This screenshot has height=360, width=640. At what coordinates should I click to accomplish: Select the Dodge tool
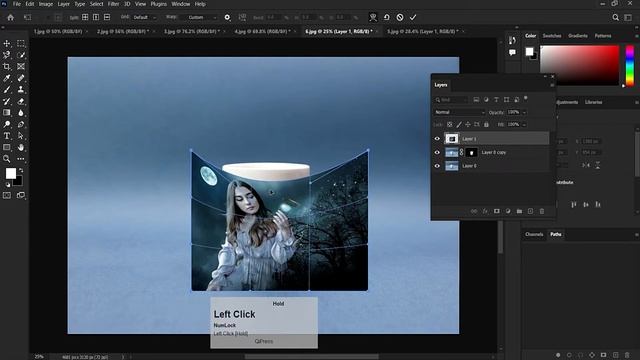tap(7, 124)
